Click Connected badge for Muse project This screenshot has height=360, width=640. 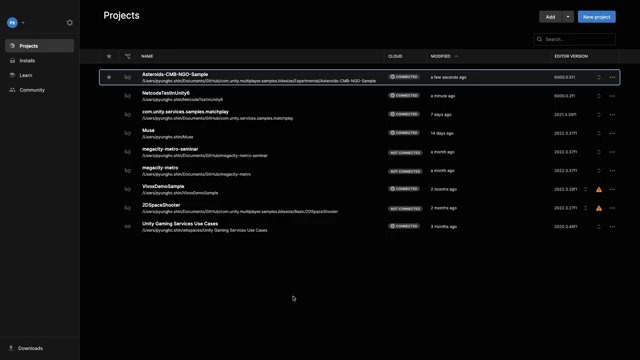pos(404,133)
